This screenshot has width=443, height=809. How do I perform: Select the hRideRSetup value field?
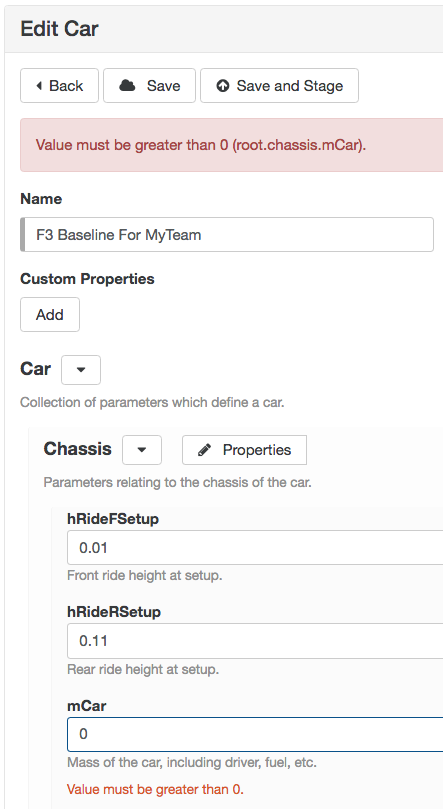(x=255, y=641)
